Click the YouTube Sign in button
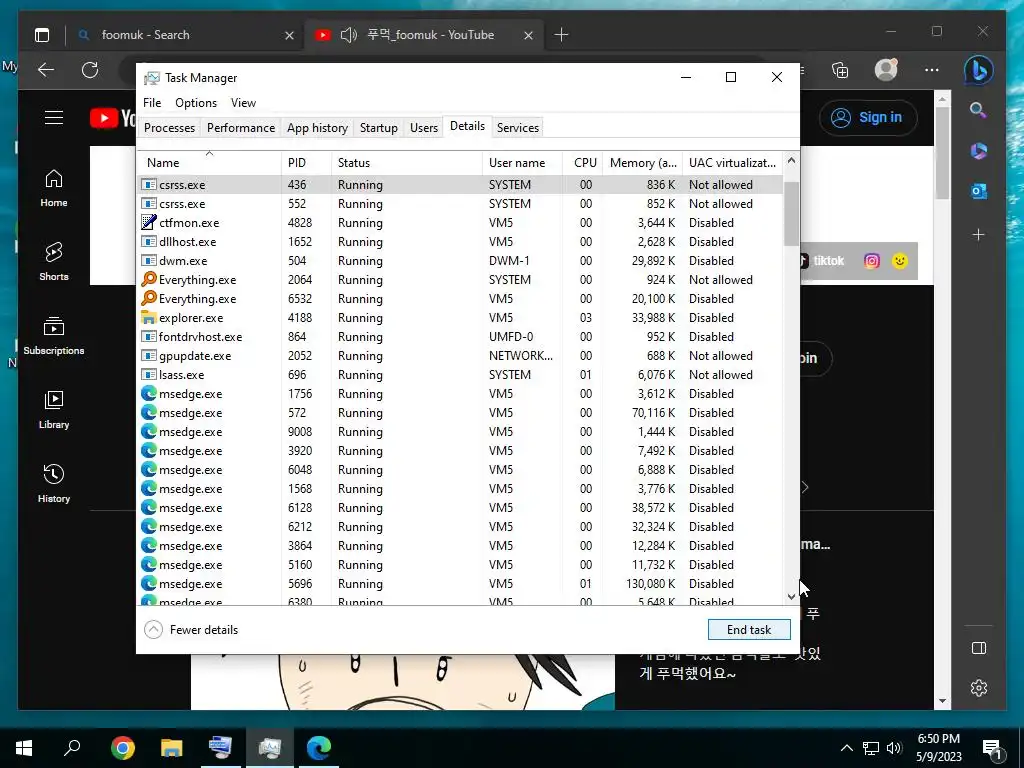The width and height of the screenshot is (1024, 768). coord(868,118)
